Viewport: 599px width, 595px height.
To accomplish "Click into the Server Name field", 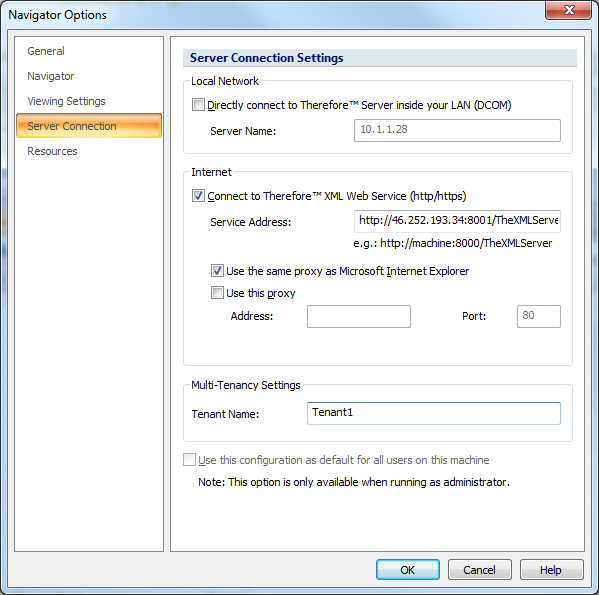I will click(457, 130).
